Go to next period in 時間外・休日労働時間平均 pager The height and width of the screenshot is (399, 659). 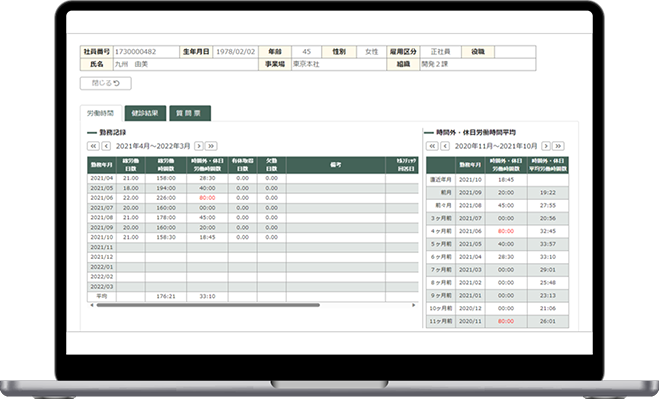coord(546,146)
